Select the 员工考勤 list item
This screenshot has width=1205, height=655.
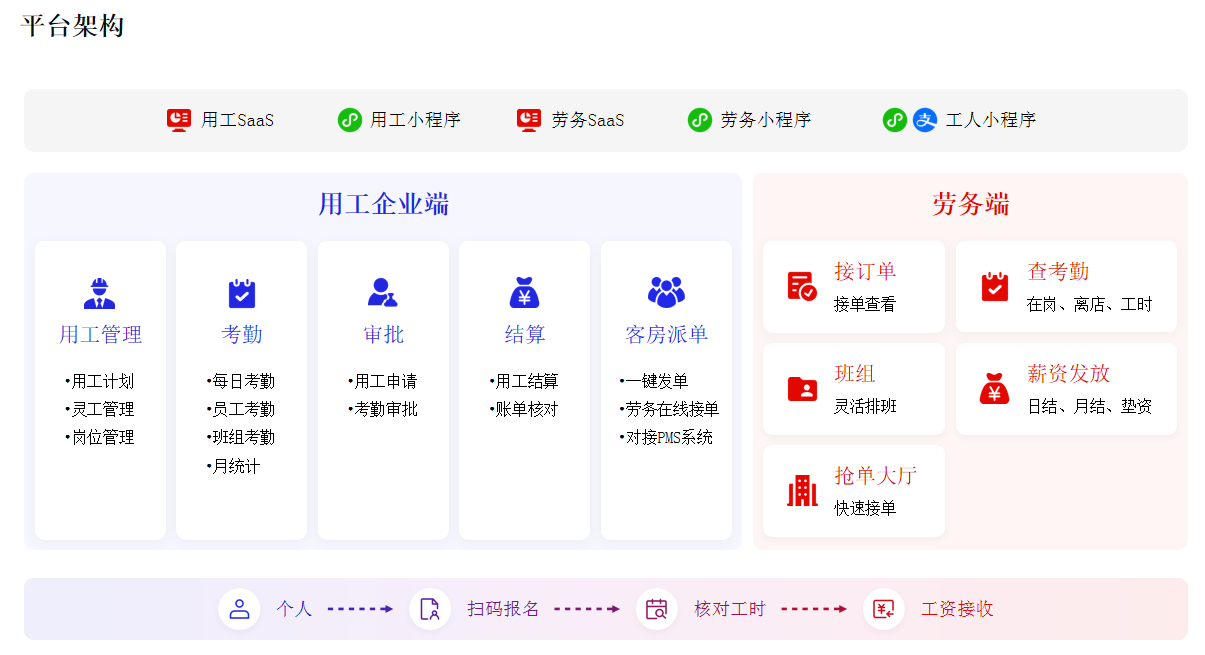240,409
